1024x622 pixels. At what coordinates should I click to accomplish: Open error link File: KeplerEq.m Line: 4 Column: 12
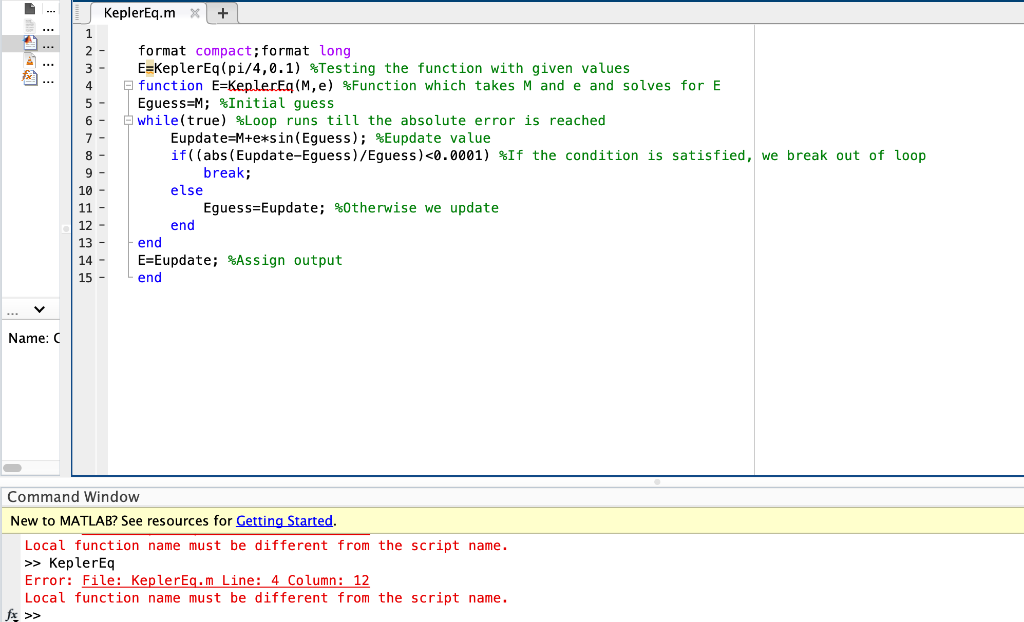point(225,580)
